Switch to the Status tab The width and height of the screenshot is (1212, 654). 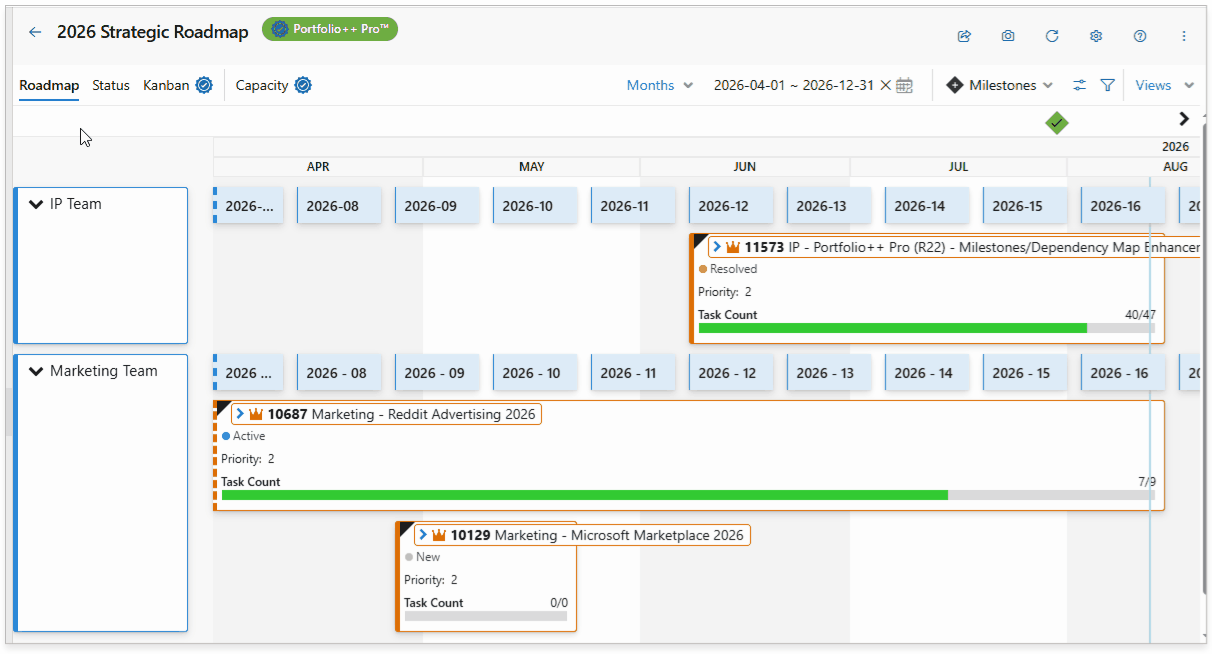pos(111,85)
